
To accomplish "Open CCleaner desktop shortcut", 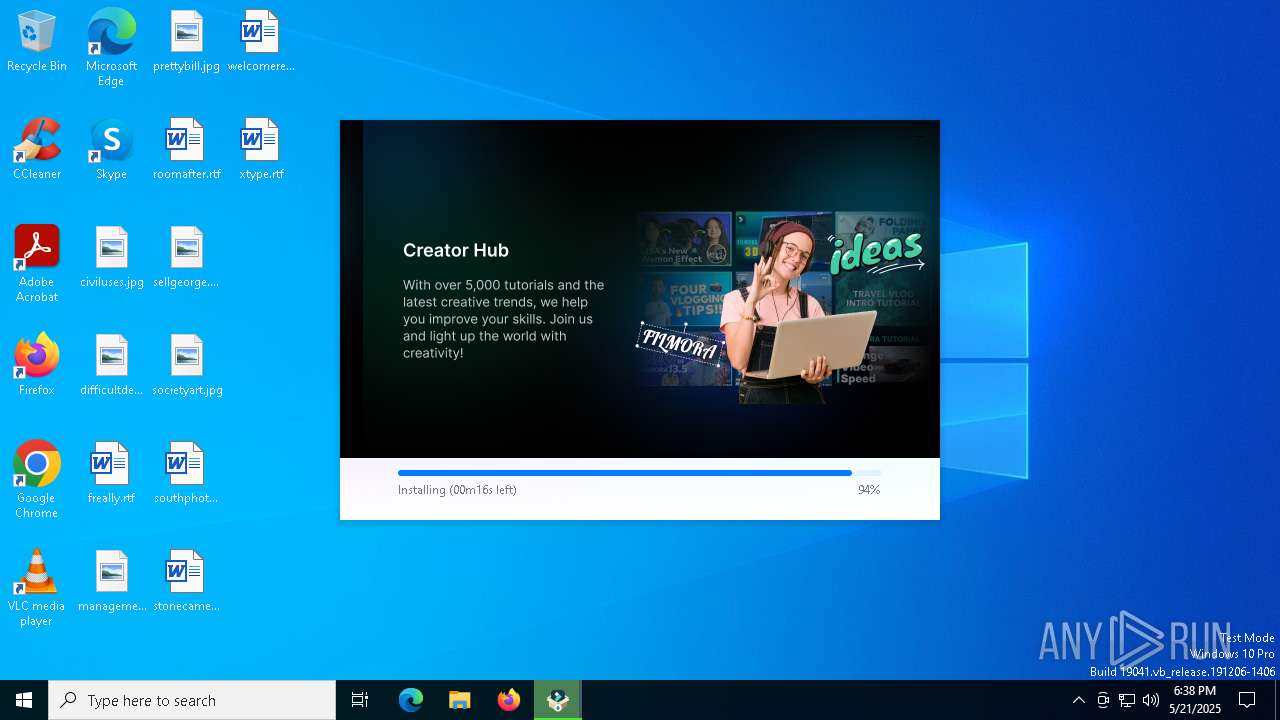I will pos(37,150).
